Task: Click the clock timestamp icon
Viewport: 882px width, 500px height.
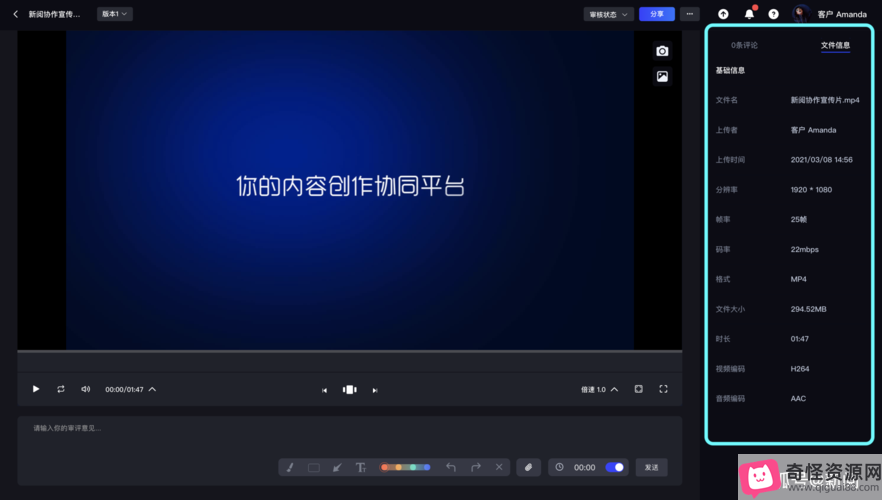Action: pyautogui.click(x=559, y=467)
